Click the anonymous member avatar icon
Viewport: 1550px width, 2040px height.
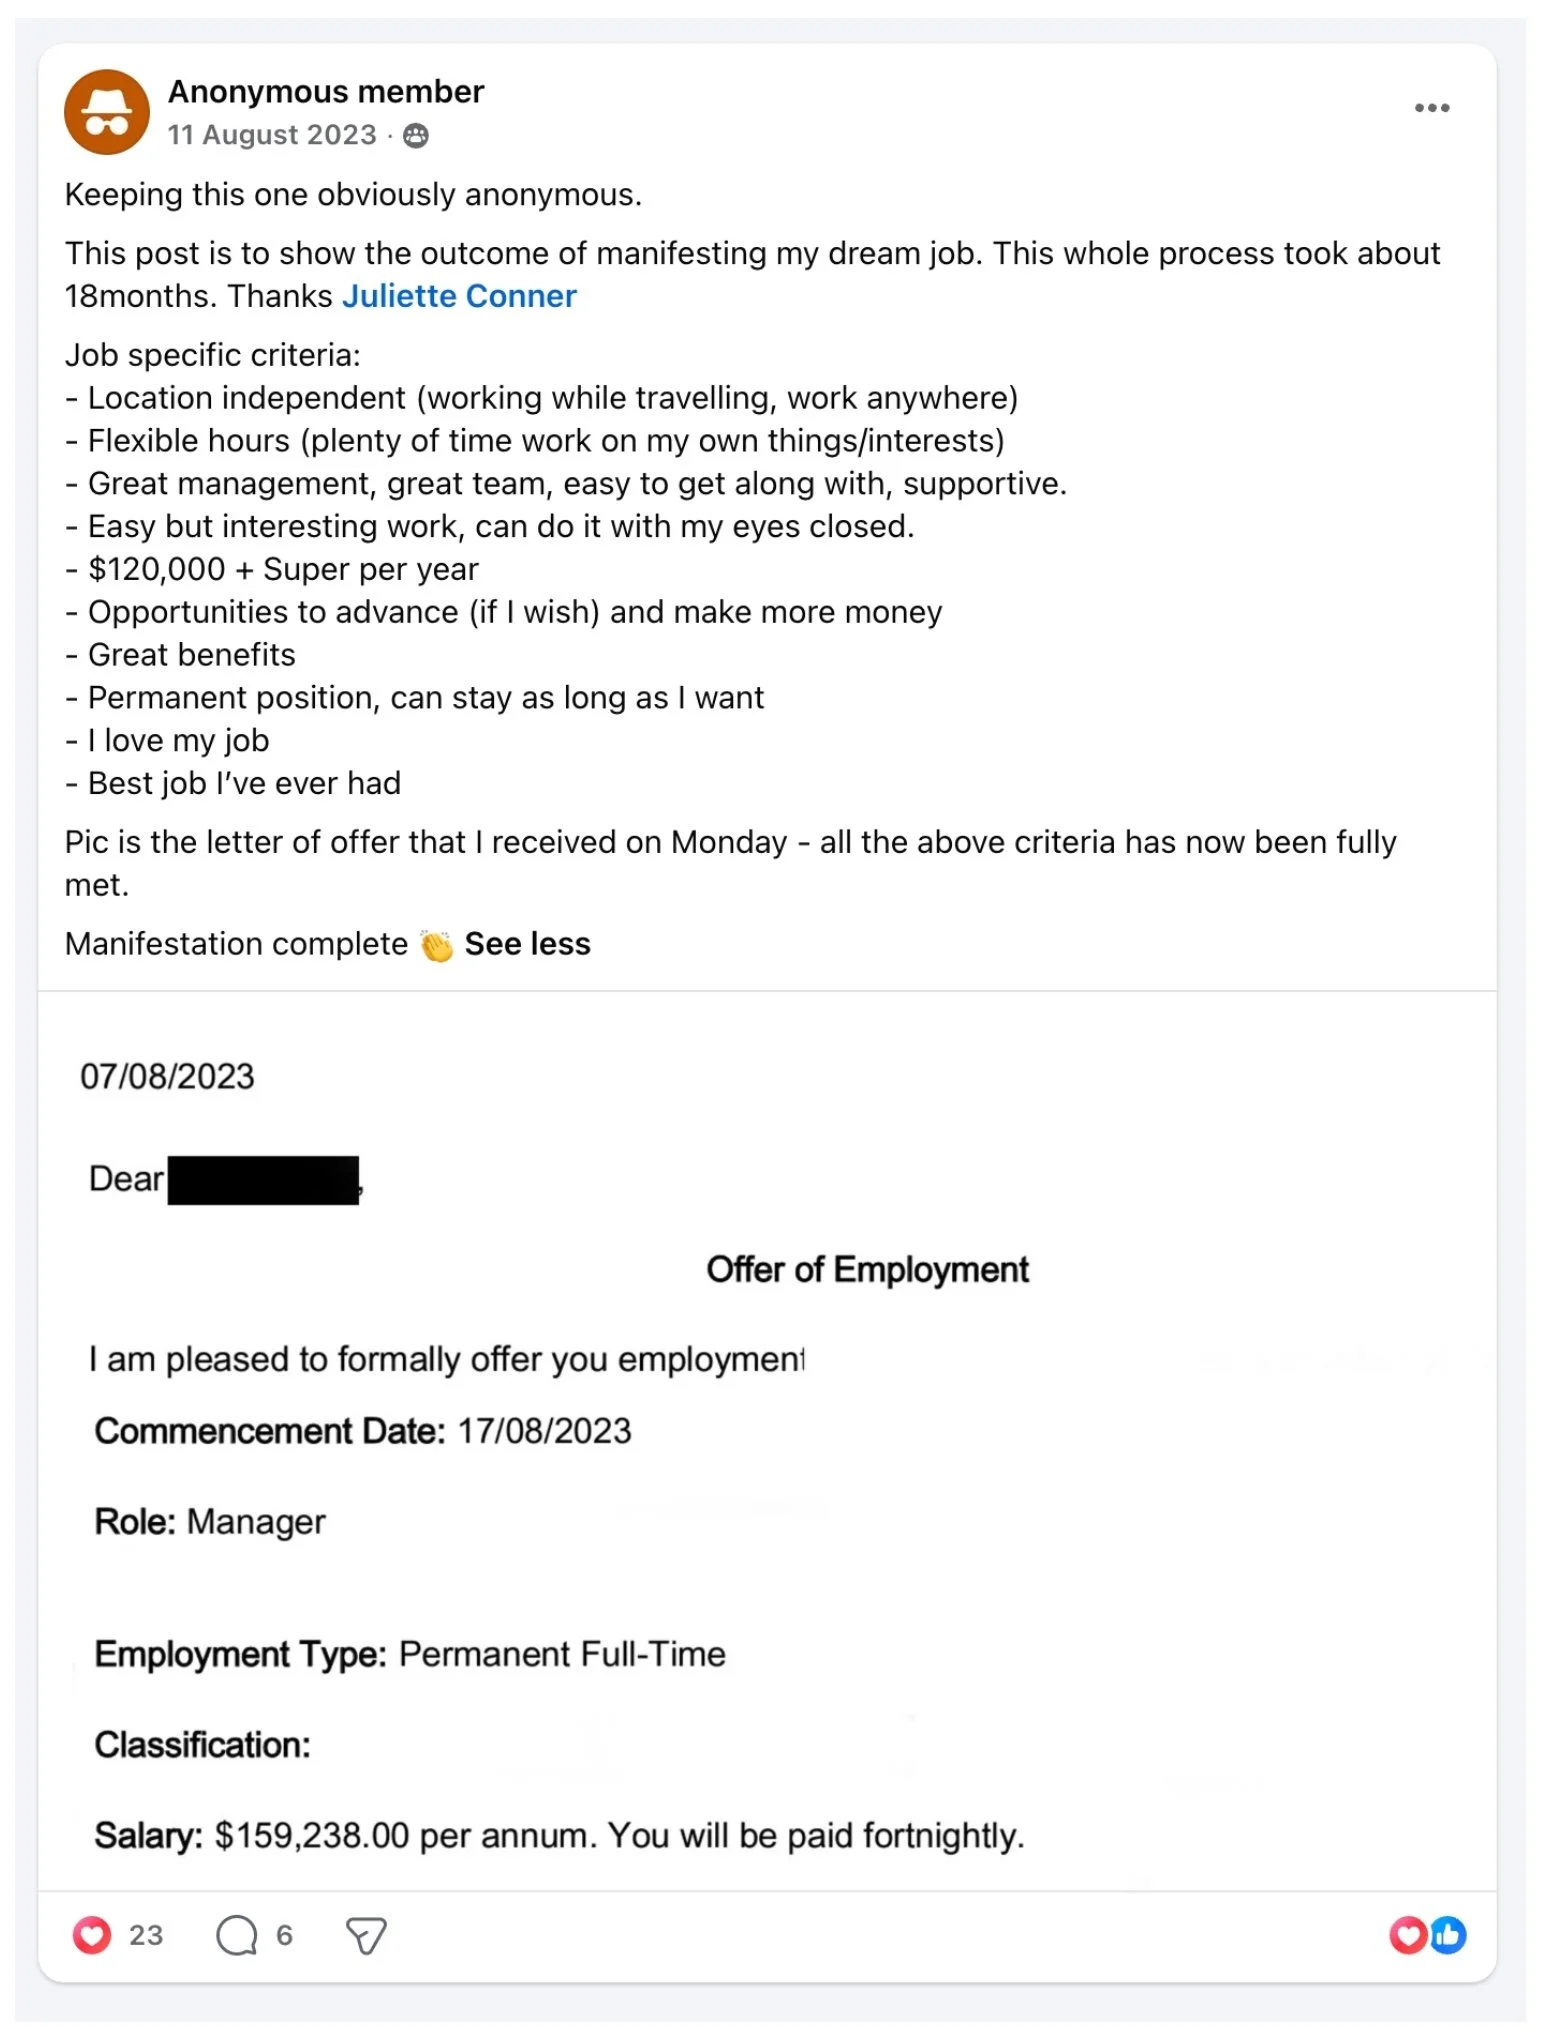coord(107,112)
